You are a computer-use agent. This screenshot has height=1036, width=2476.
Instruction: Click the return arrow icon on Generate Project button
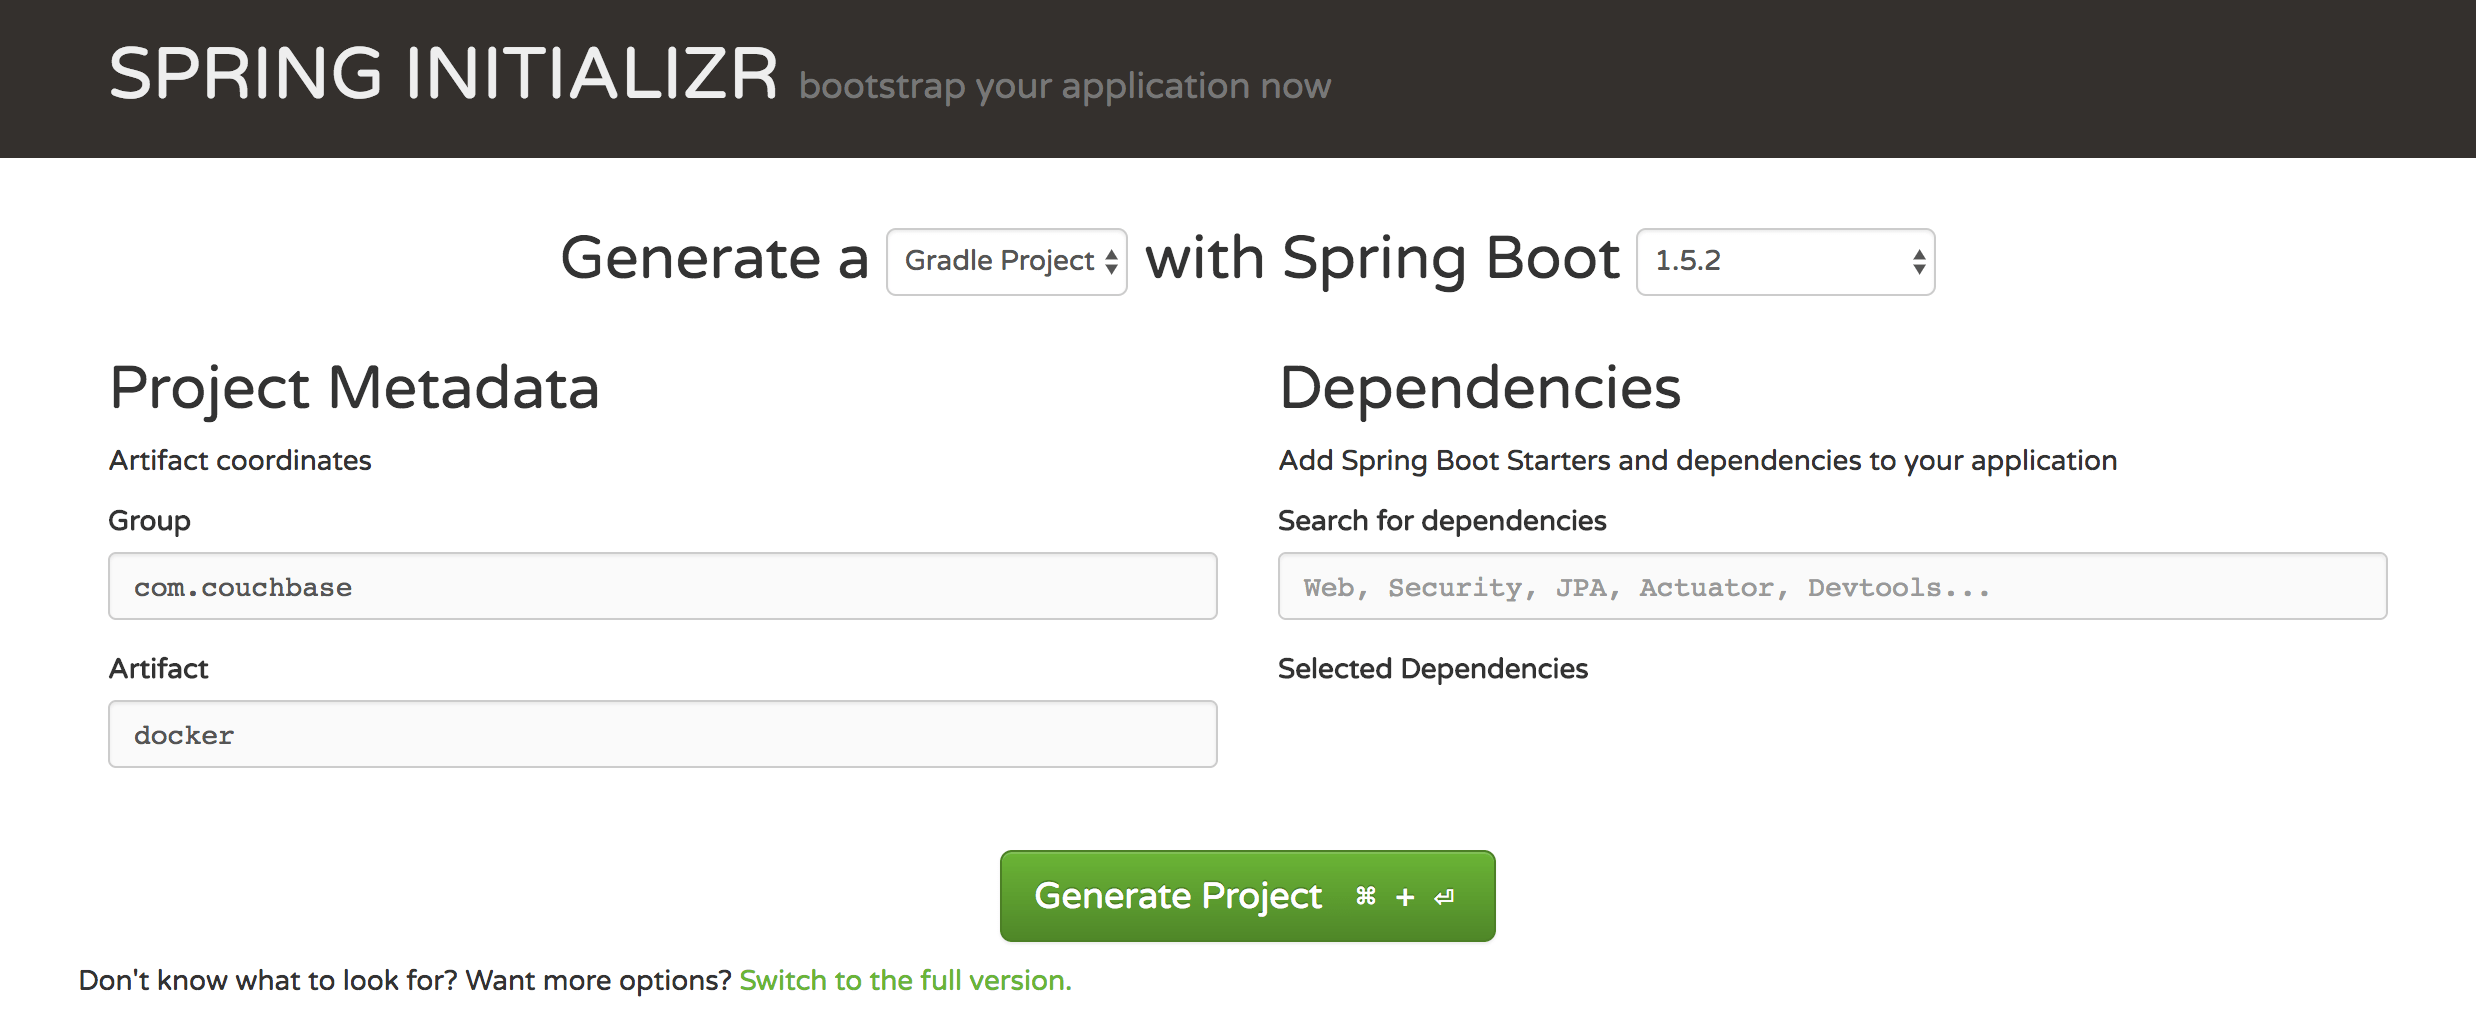pyautogui.click(x=1442, y=897)
